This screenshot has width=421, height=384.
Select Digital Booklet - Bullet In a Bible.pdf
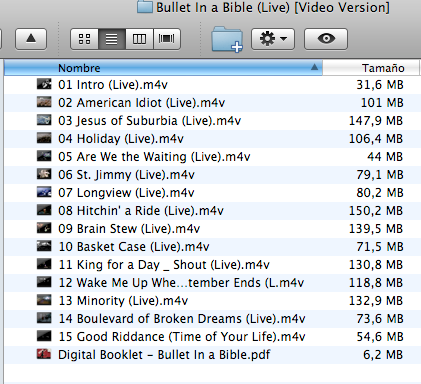click(x=164, y=355)
